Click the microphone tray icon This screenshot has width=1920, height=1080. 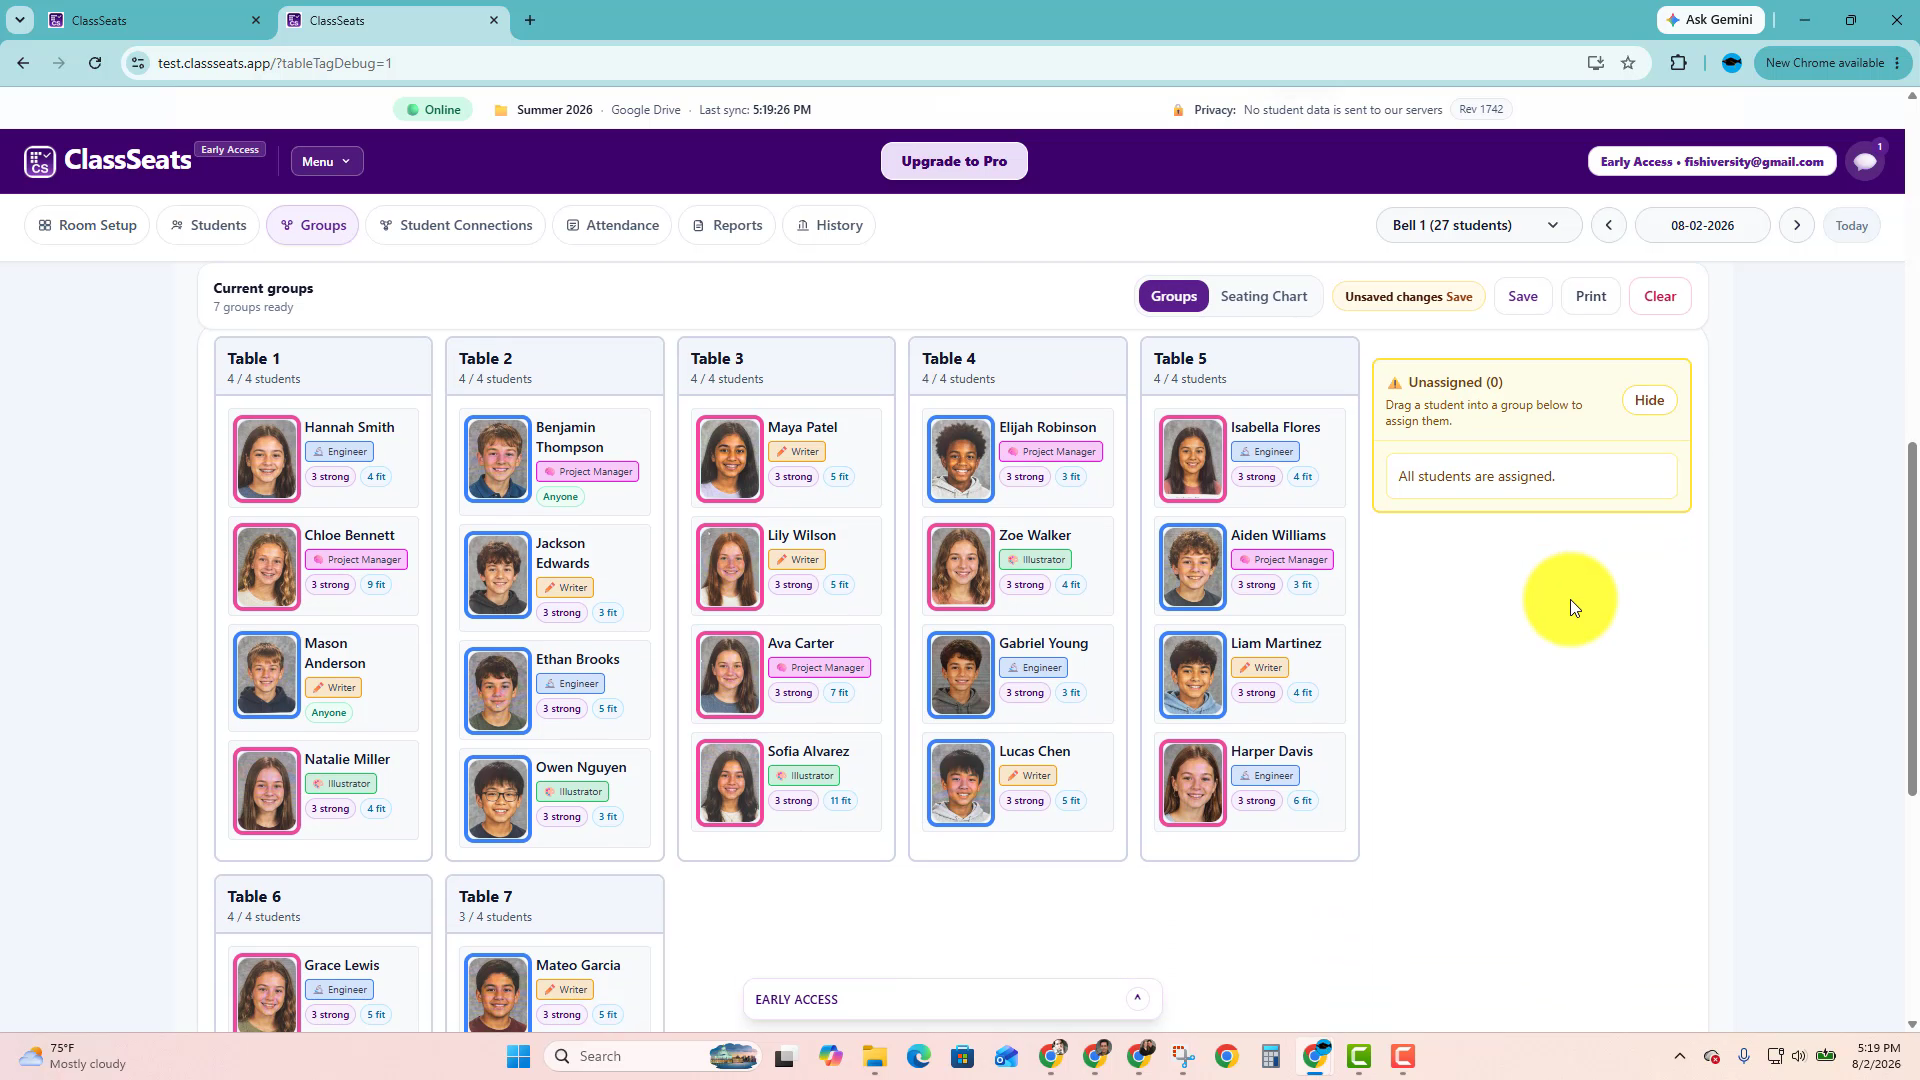point(1744,1056)
